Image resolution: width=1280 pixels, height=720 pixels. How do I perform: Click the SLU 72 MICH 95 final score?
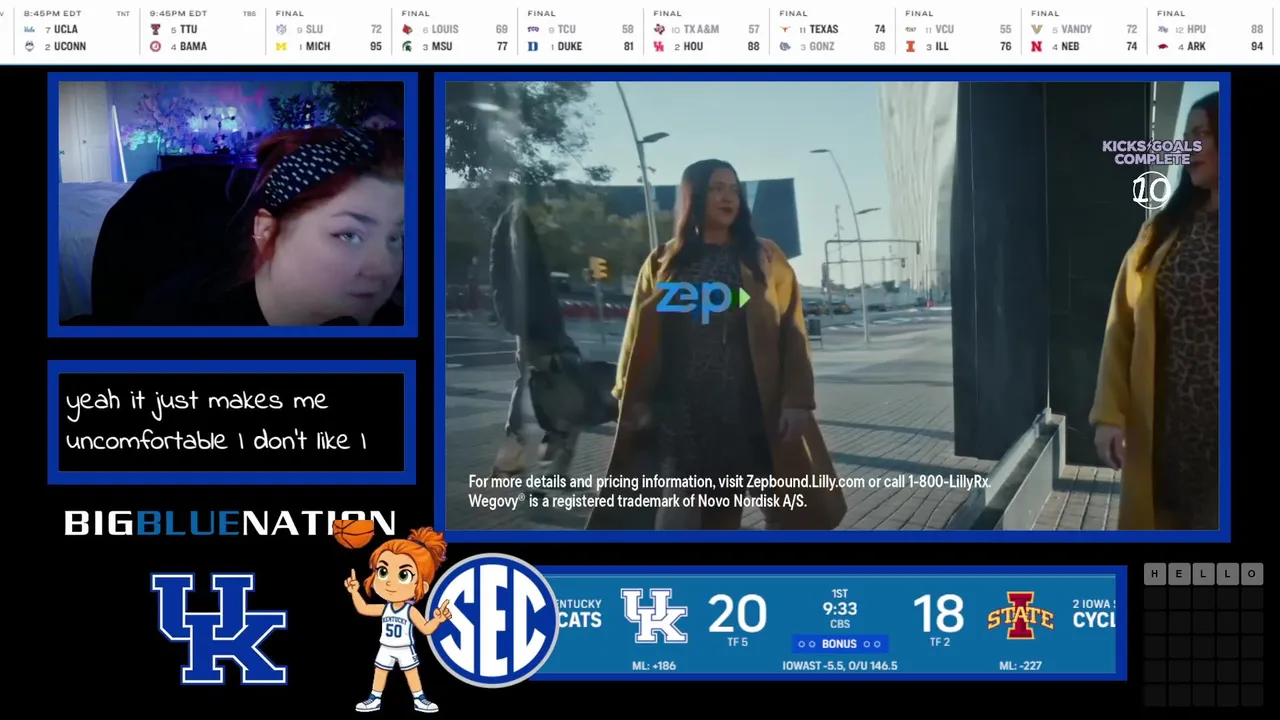(x=329, y=31)
